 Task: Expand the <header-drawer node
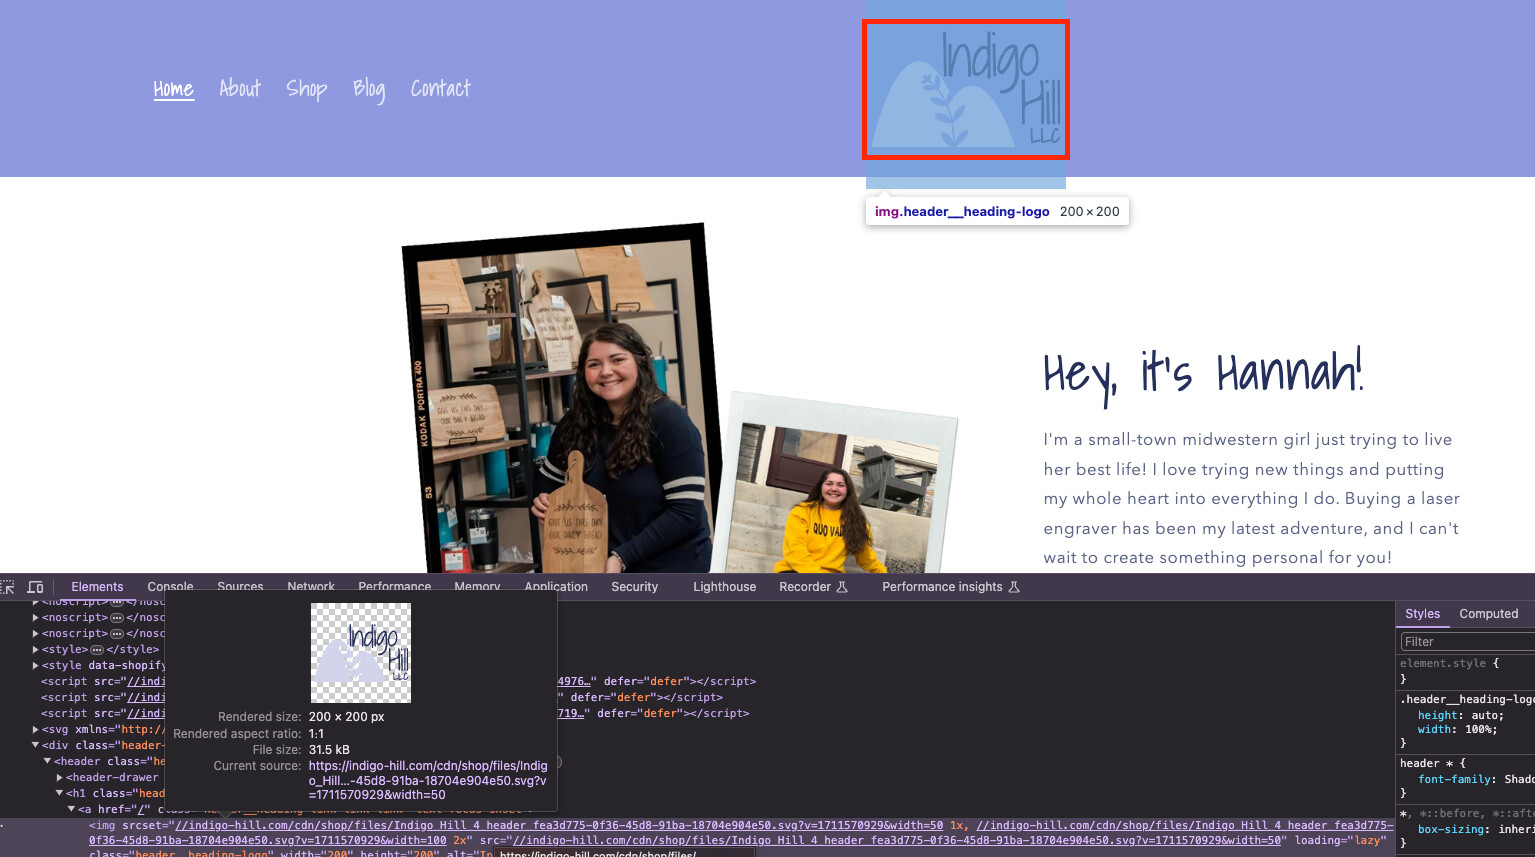[x=60, y=778]
